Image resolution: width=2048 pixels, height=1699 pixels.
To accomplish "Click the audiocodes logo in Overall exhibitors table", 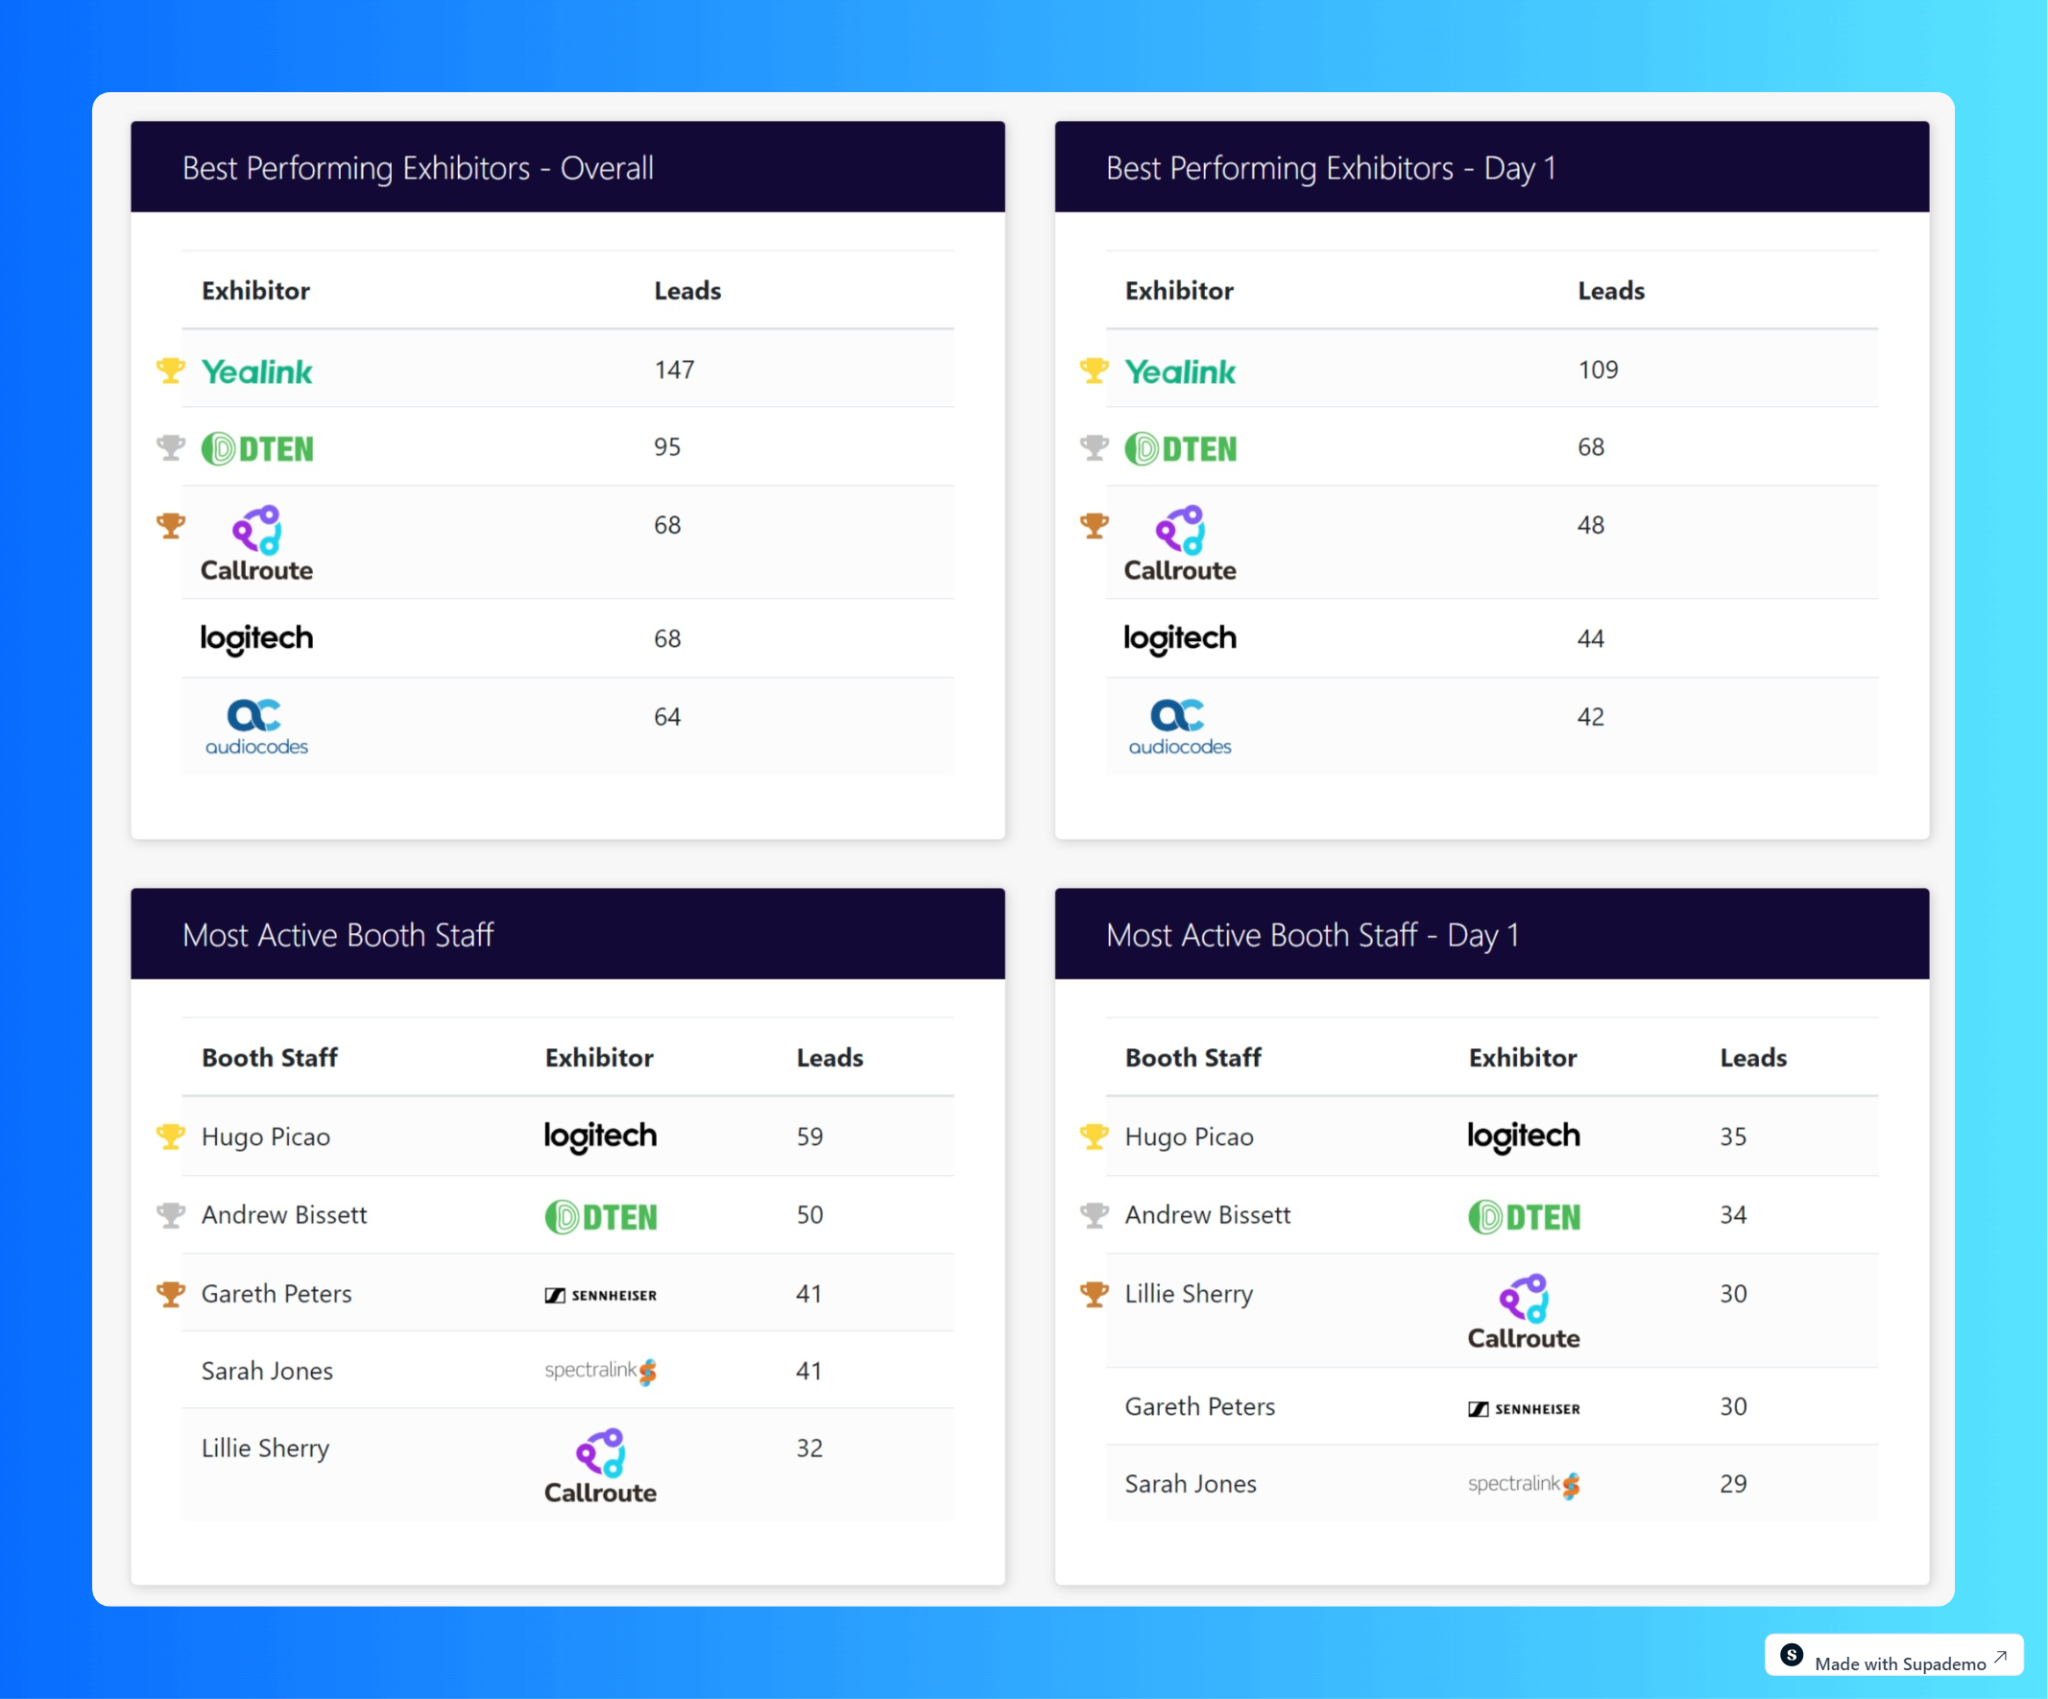I will [257, 728].
